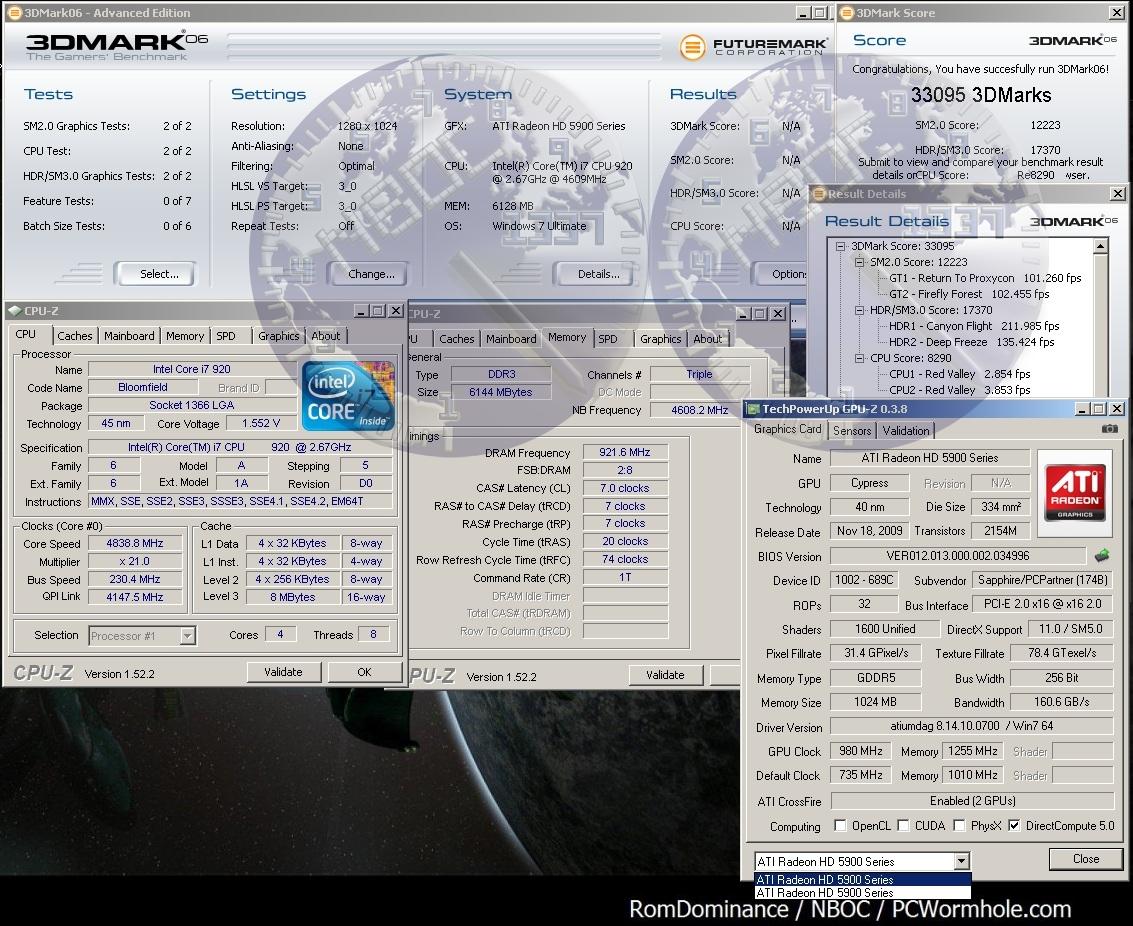Viewport: 1133px width, 926px height.
Task: Open Graphics tab in second CPU-Z window
Action: tap(660, 339)
